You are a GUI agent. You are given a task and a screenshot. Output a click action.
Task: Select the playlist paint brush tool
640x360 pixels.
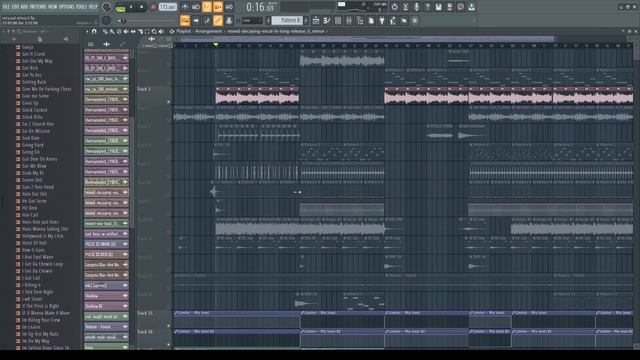click(111, 31)
